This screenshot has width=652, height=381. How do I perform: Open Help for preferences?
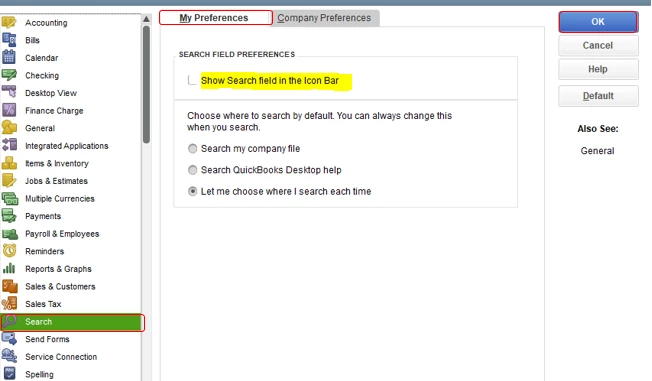598,69
